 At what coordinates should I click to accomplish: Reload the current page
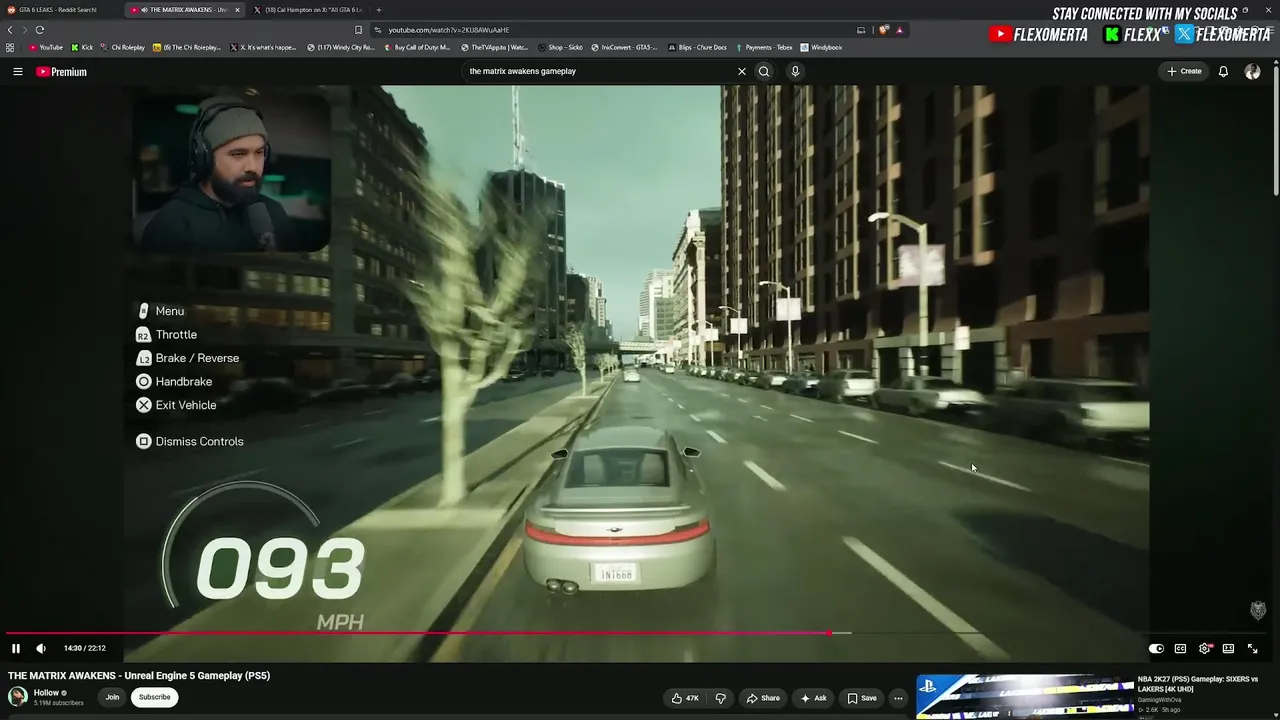[x=39, y=30]
